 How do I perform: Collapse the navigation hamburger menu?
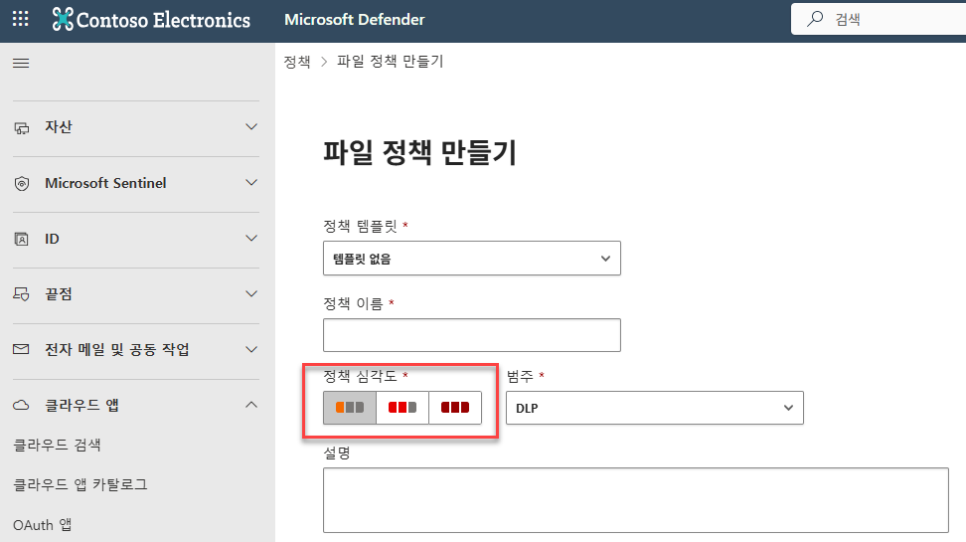click(21, 63)
